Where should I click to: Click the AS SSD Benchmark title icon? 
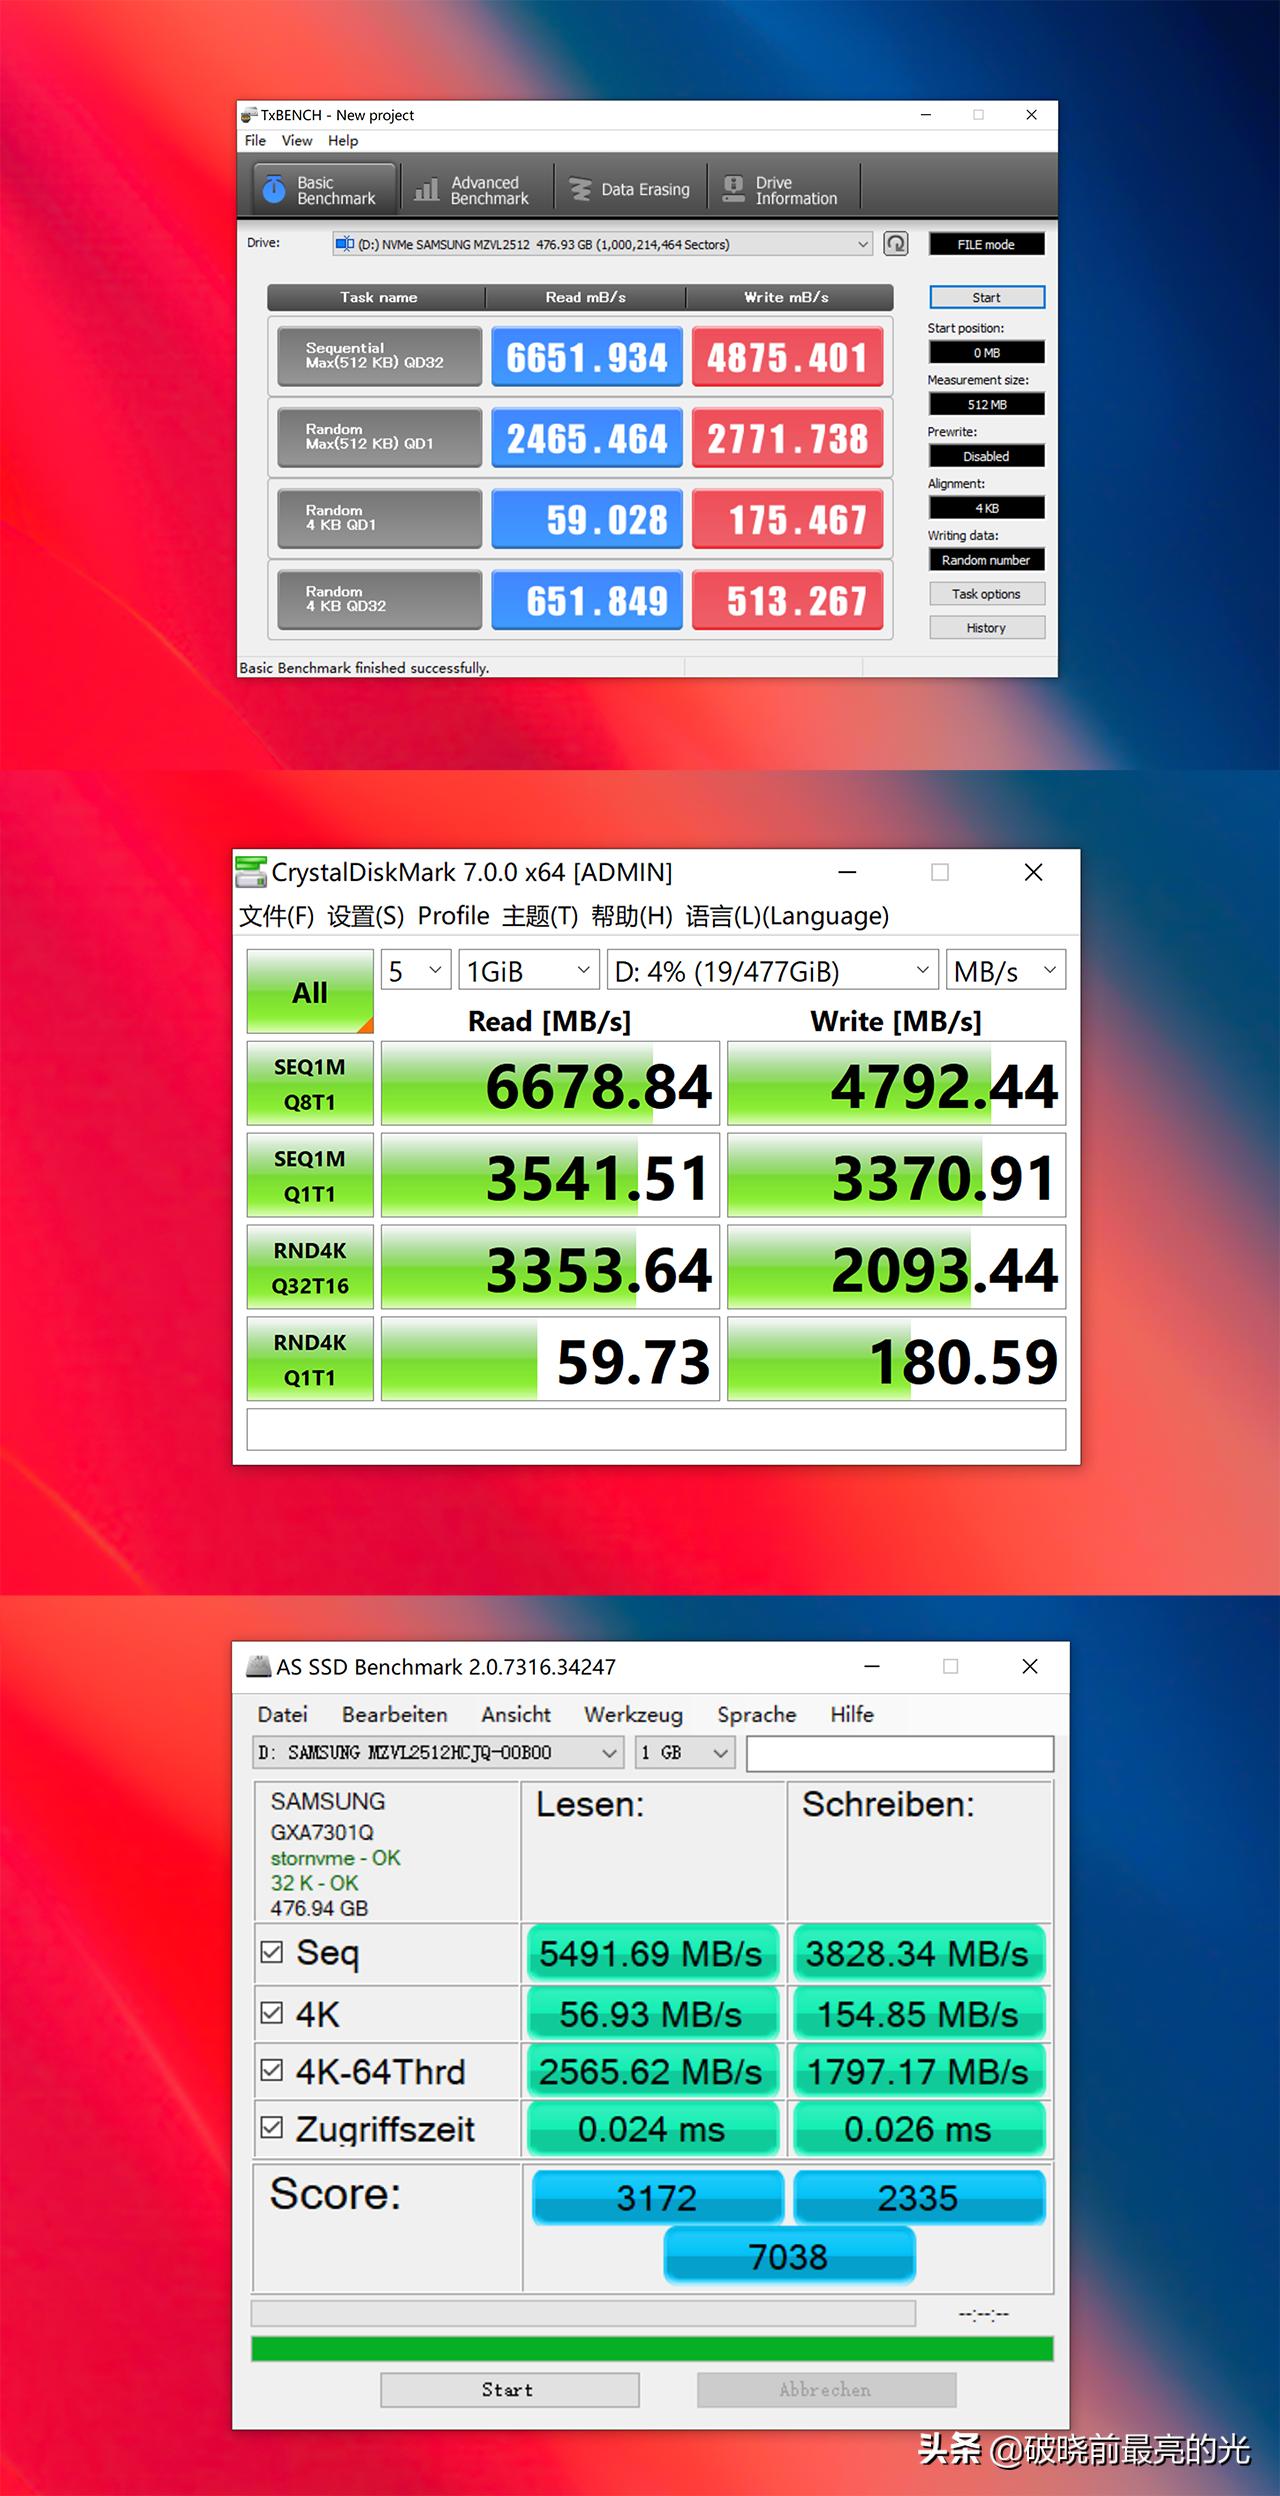[x=259, y=1667]
